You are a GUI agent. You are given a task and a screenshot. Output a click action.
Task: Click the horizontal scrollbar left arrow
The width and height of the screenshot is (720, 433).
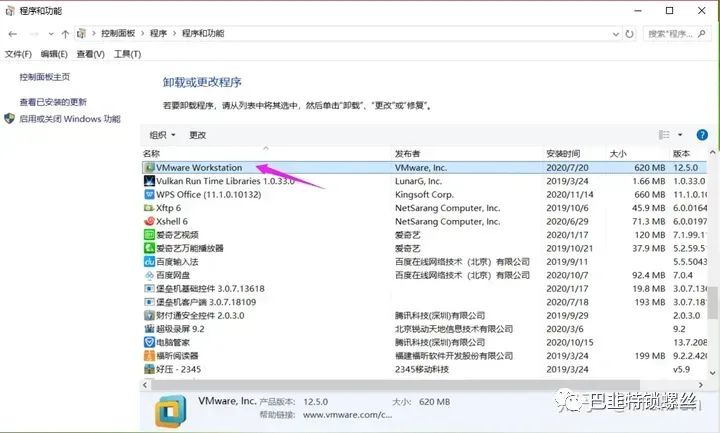145,385
